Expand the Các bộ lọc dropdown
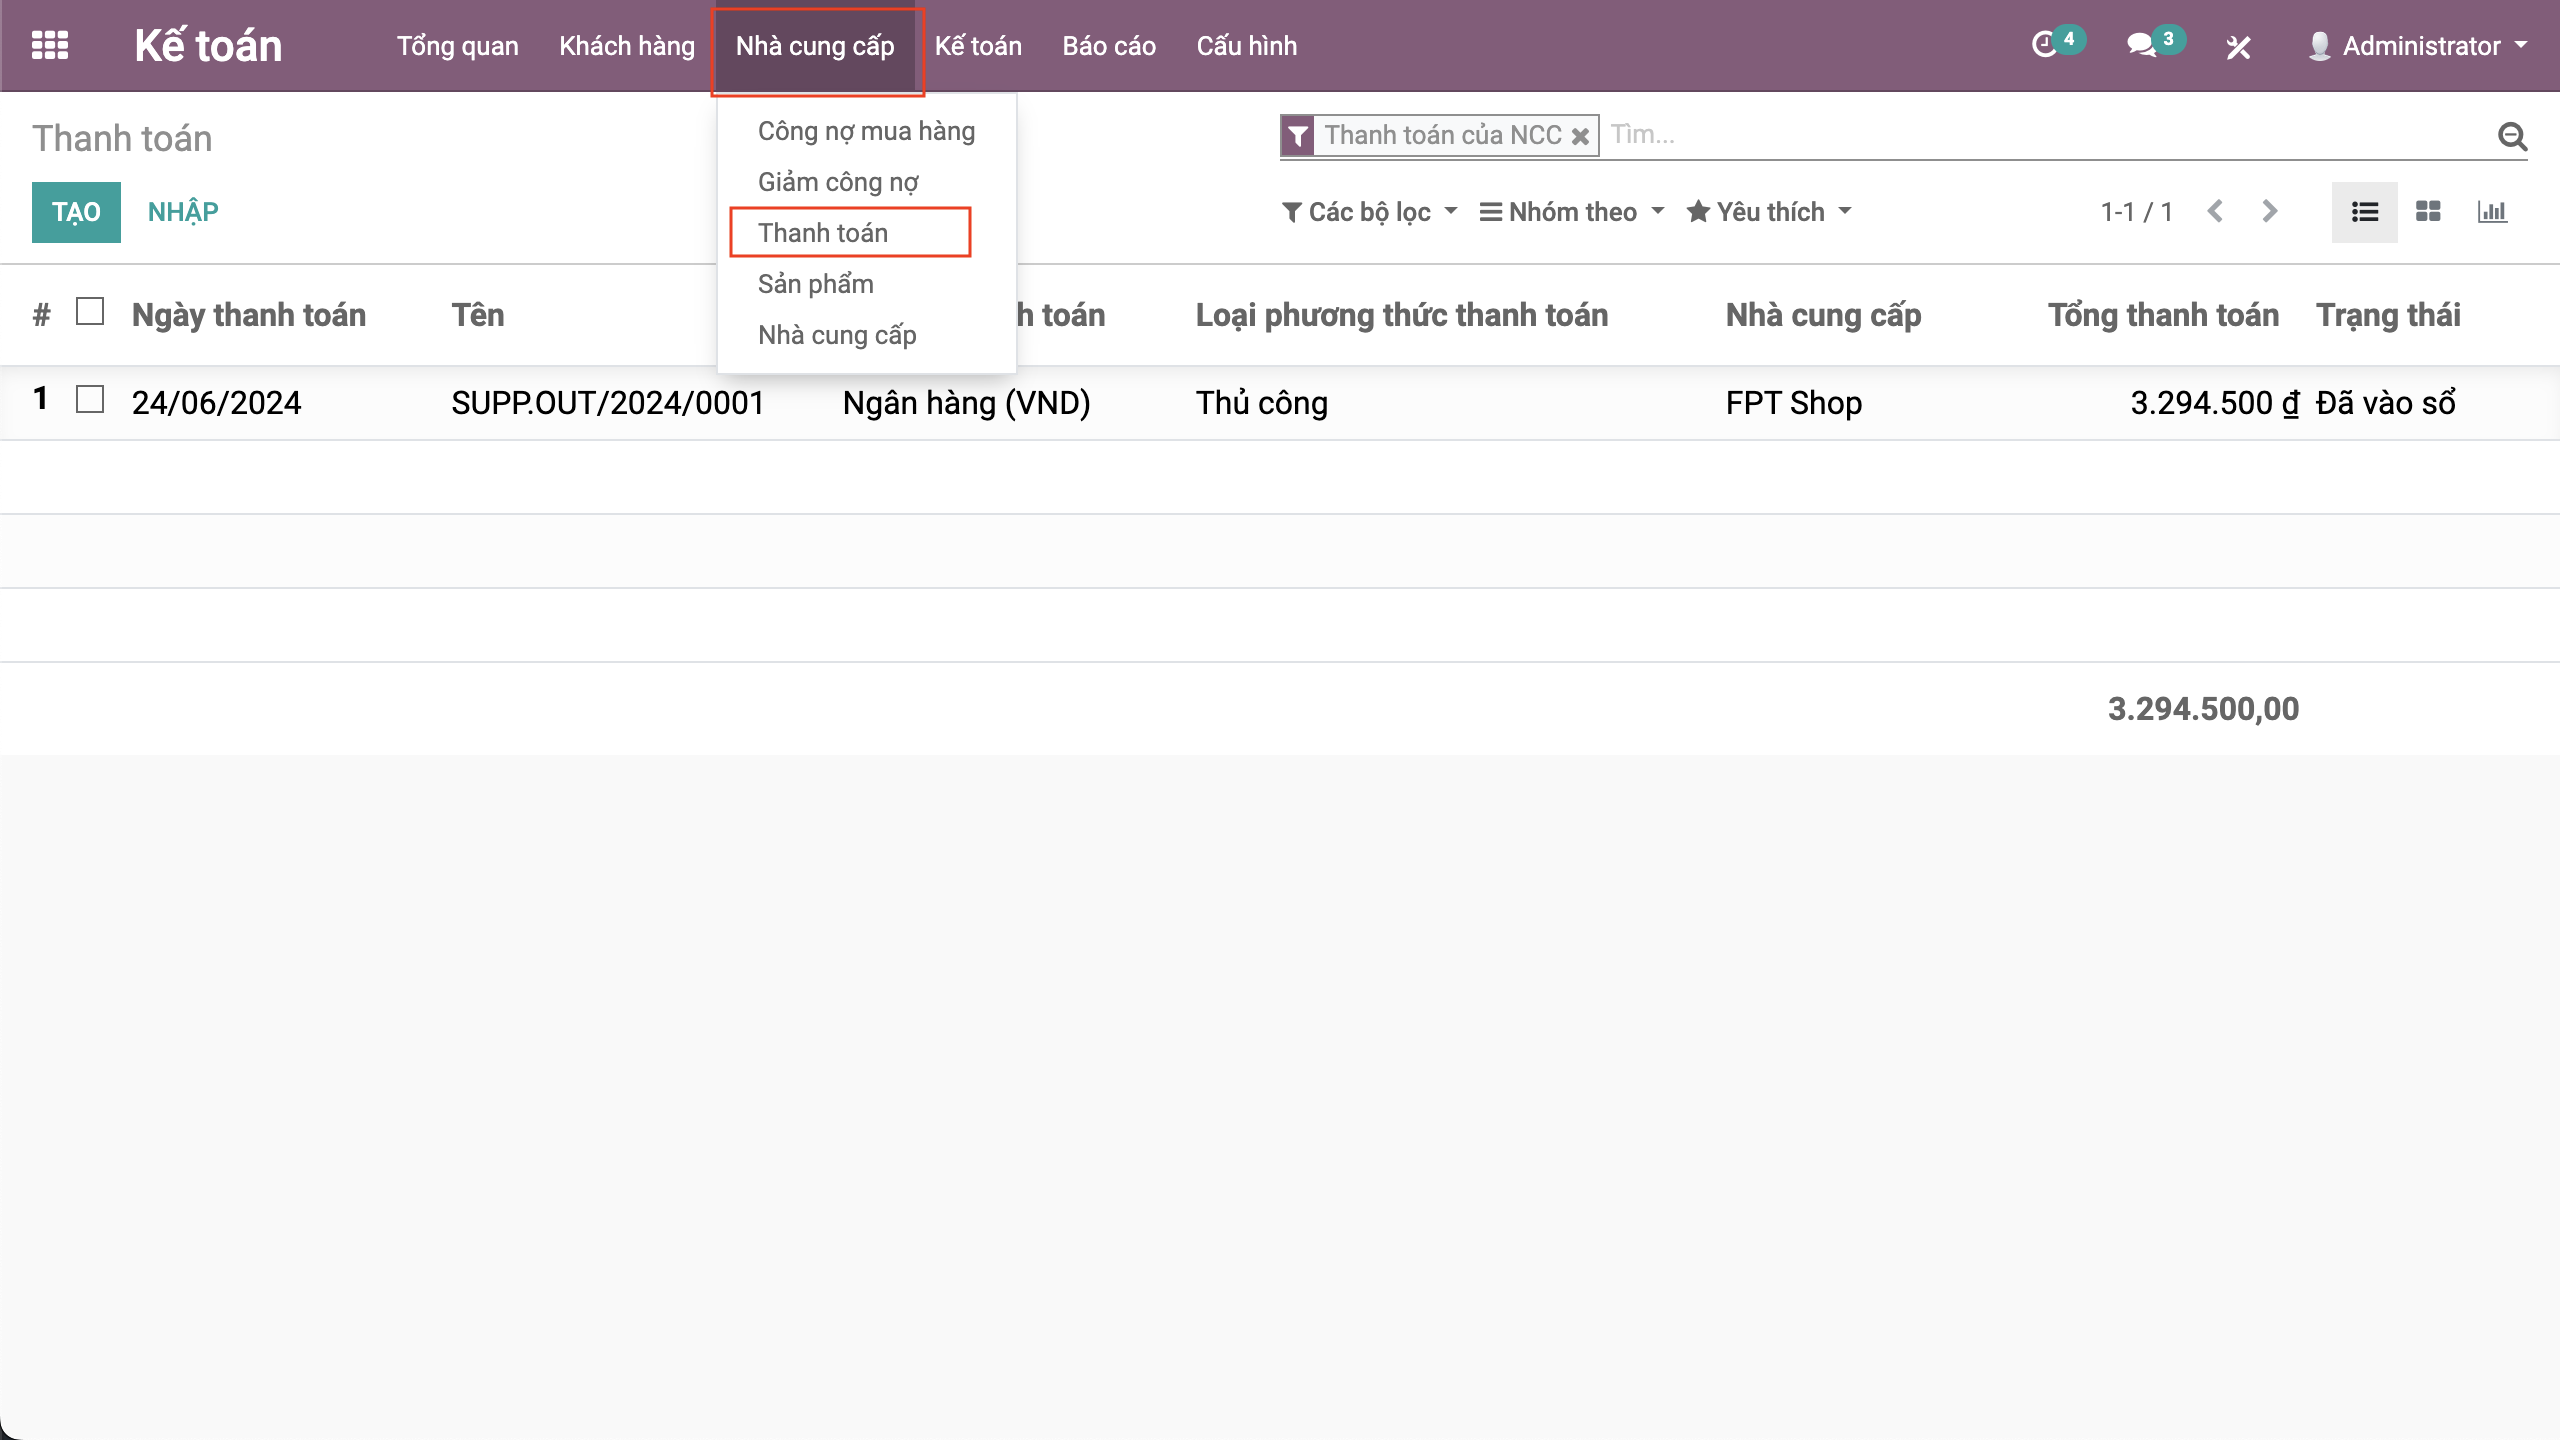Image resolution: width=2560 pixels, height=1440 pixels. click(x=1369, y=212)
